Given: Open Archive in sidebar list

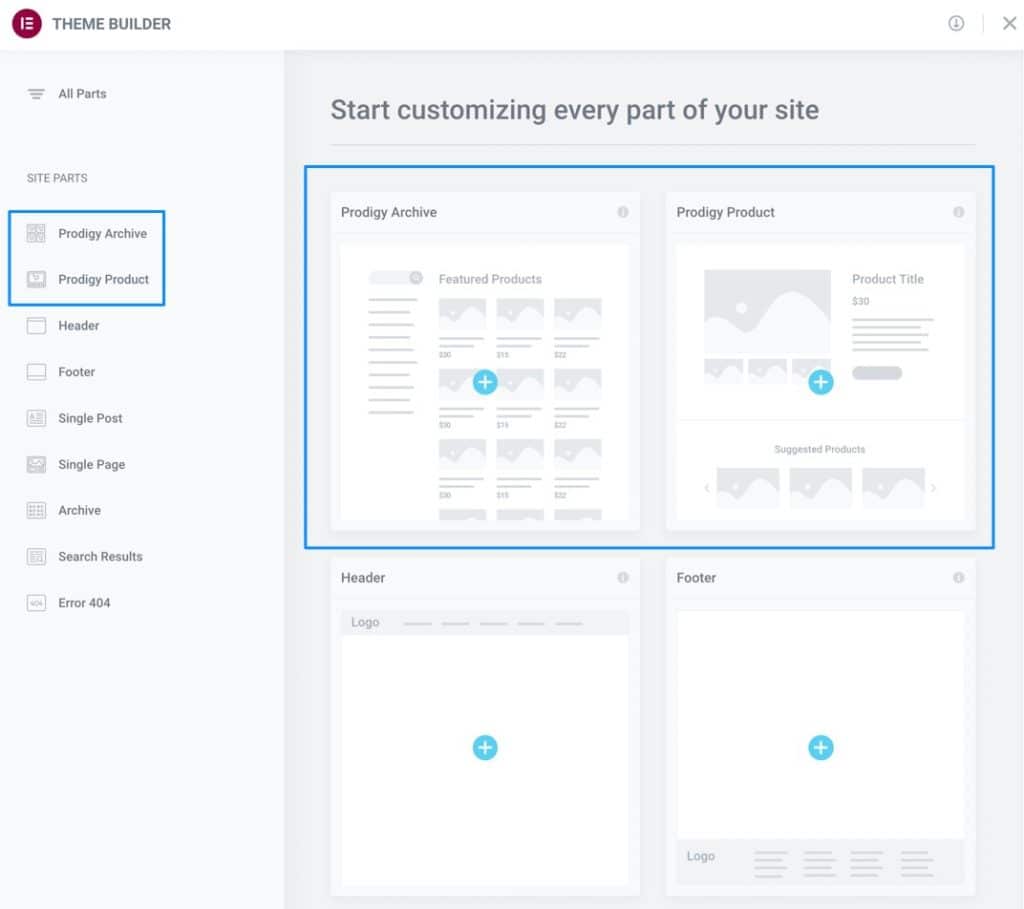Looking at the screenshot, I should pyautogui.click(x=79, y=510).
